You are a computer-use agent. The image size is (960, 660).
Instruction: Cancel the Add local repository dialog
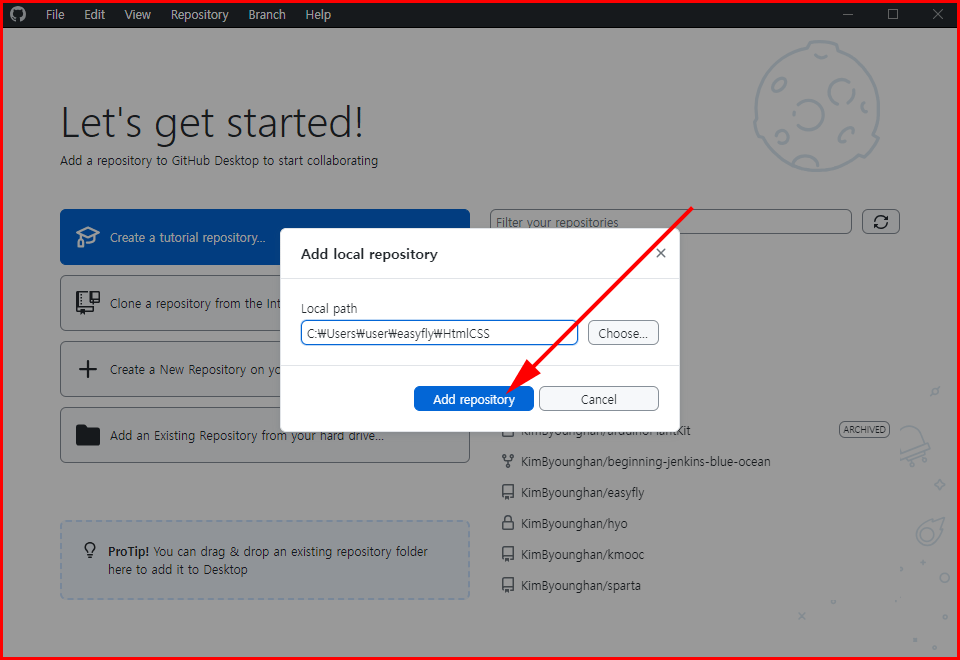point(598,399)
